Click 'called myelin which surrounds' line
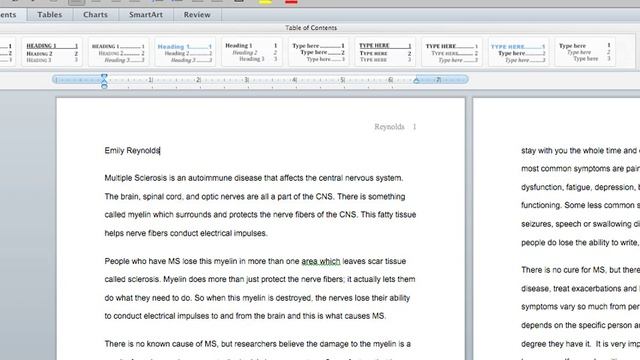Viewport: 640px width, 360px height. (x=260, y=215)
